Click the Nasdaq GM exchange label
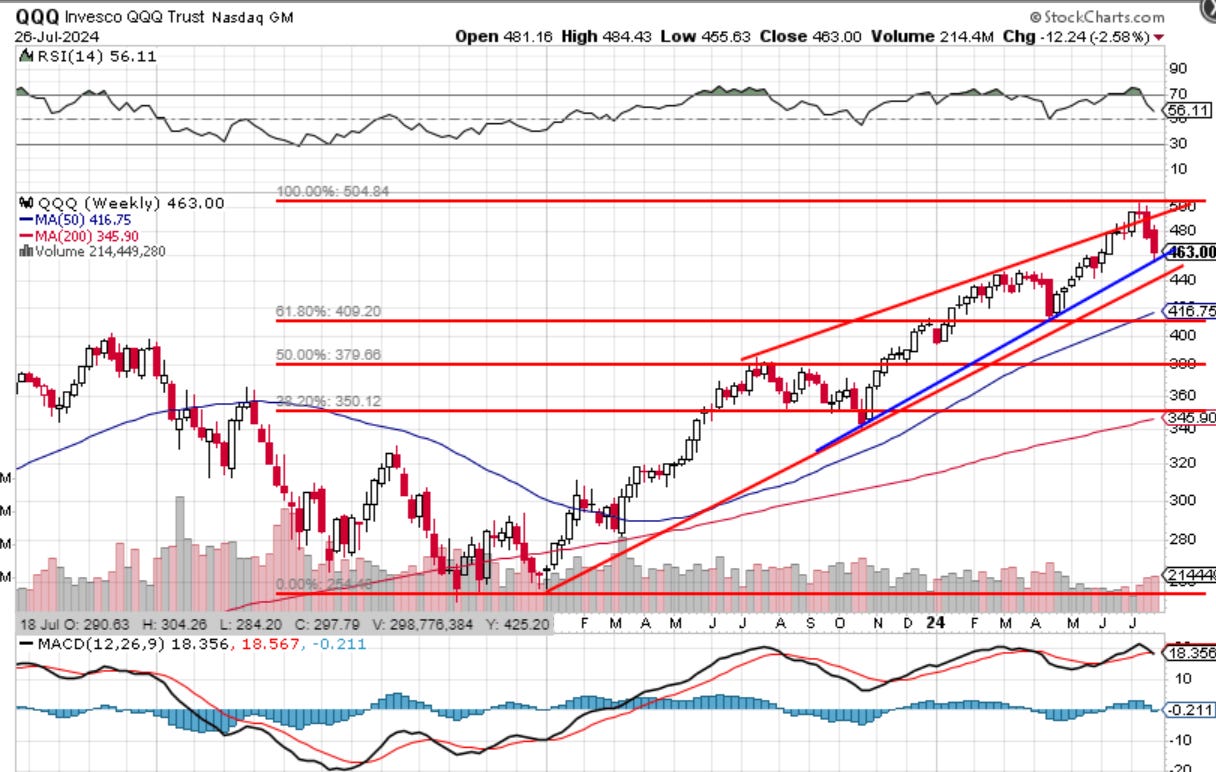The height and width of the screenshot is (772, 1216). tap(252, 17)
